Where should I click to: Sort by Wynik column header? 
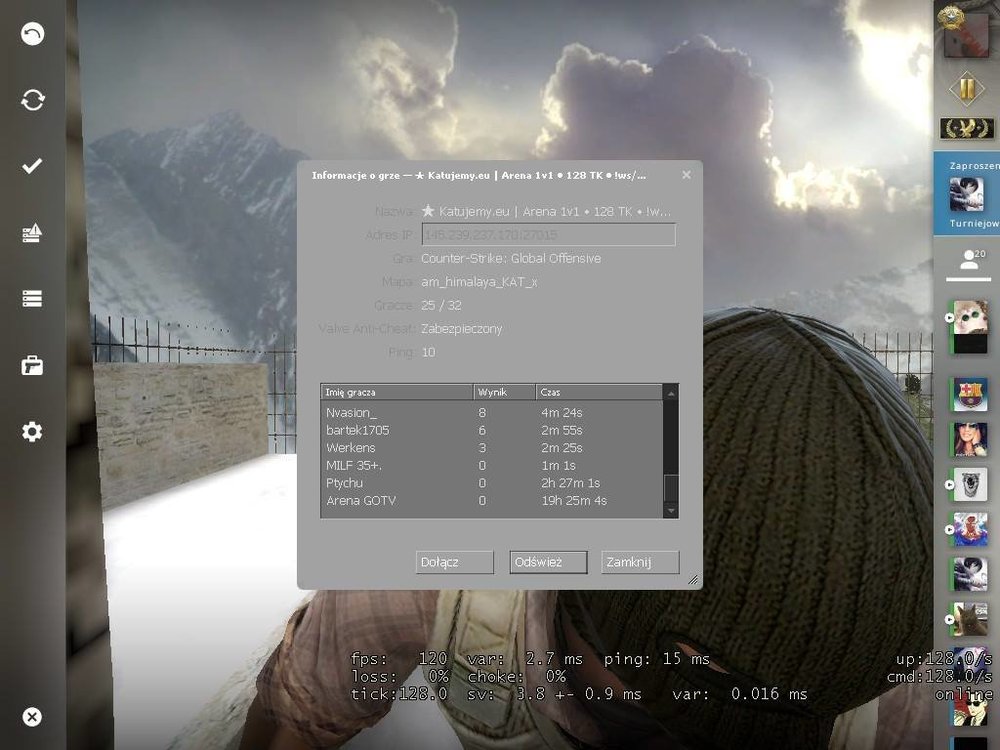504,392
